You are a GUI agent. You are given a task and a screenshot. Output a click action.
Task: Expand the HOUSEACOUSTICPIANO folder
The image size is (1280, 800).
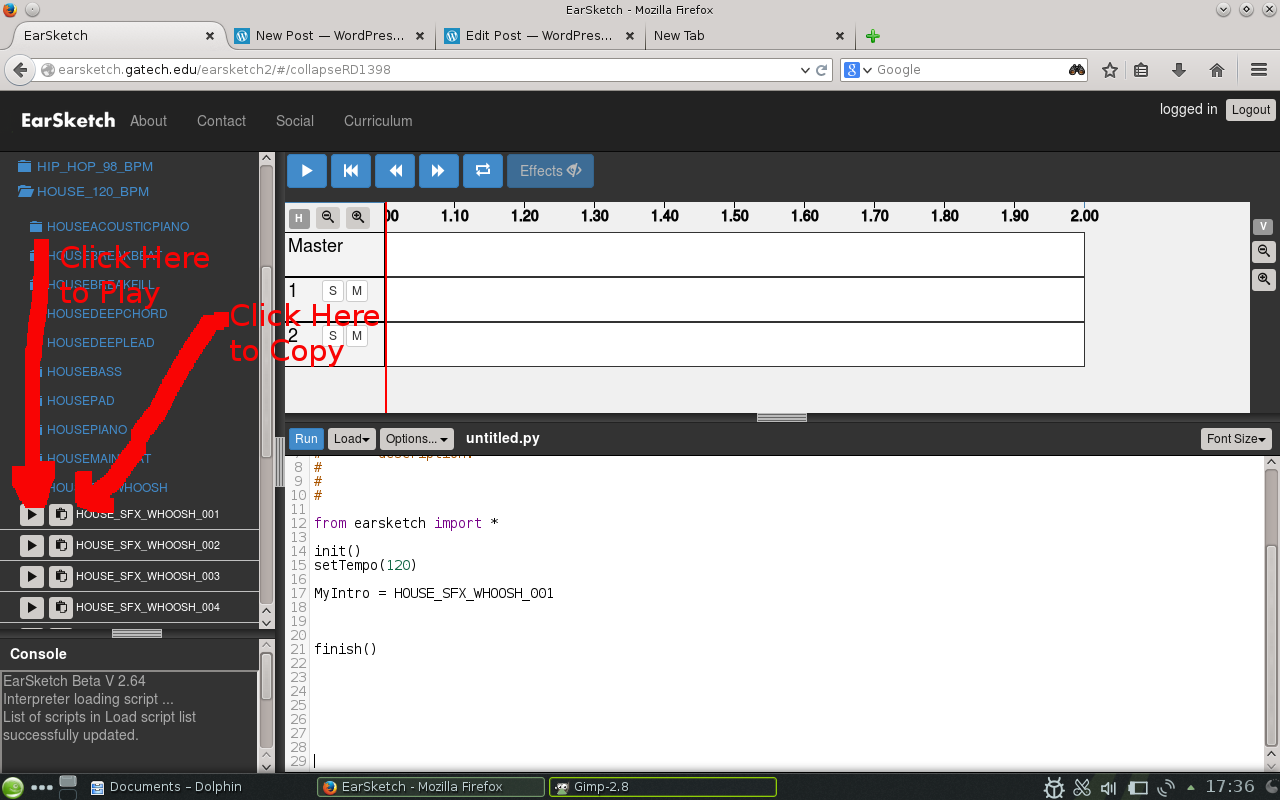click(x=117, y=227)
